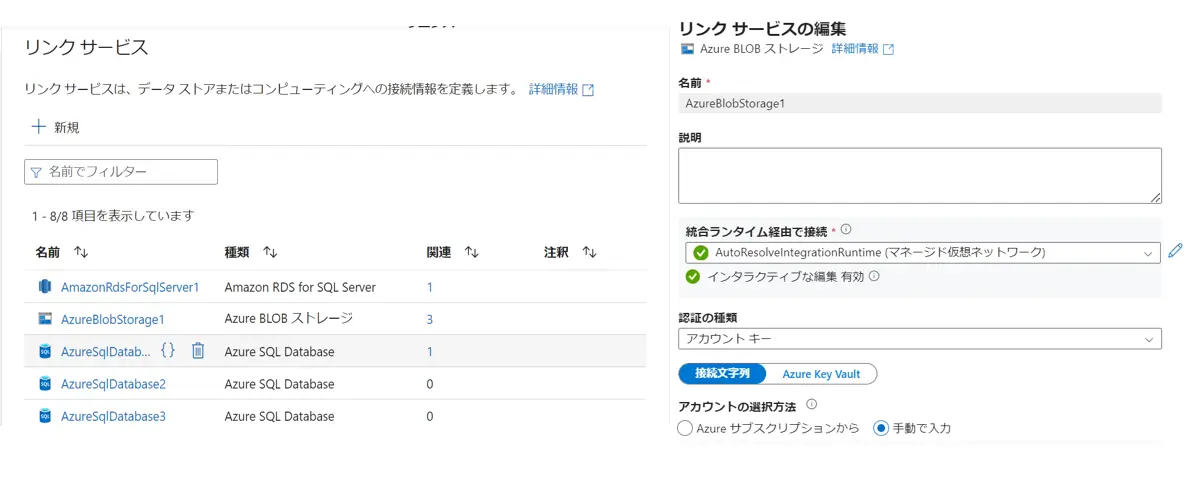Viewport: 1194px width, 479px height.
Task: Click the リンク サービスの編集 heading
Action: tap(762, 29)
